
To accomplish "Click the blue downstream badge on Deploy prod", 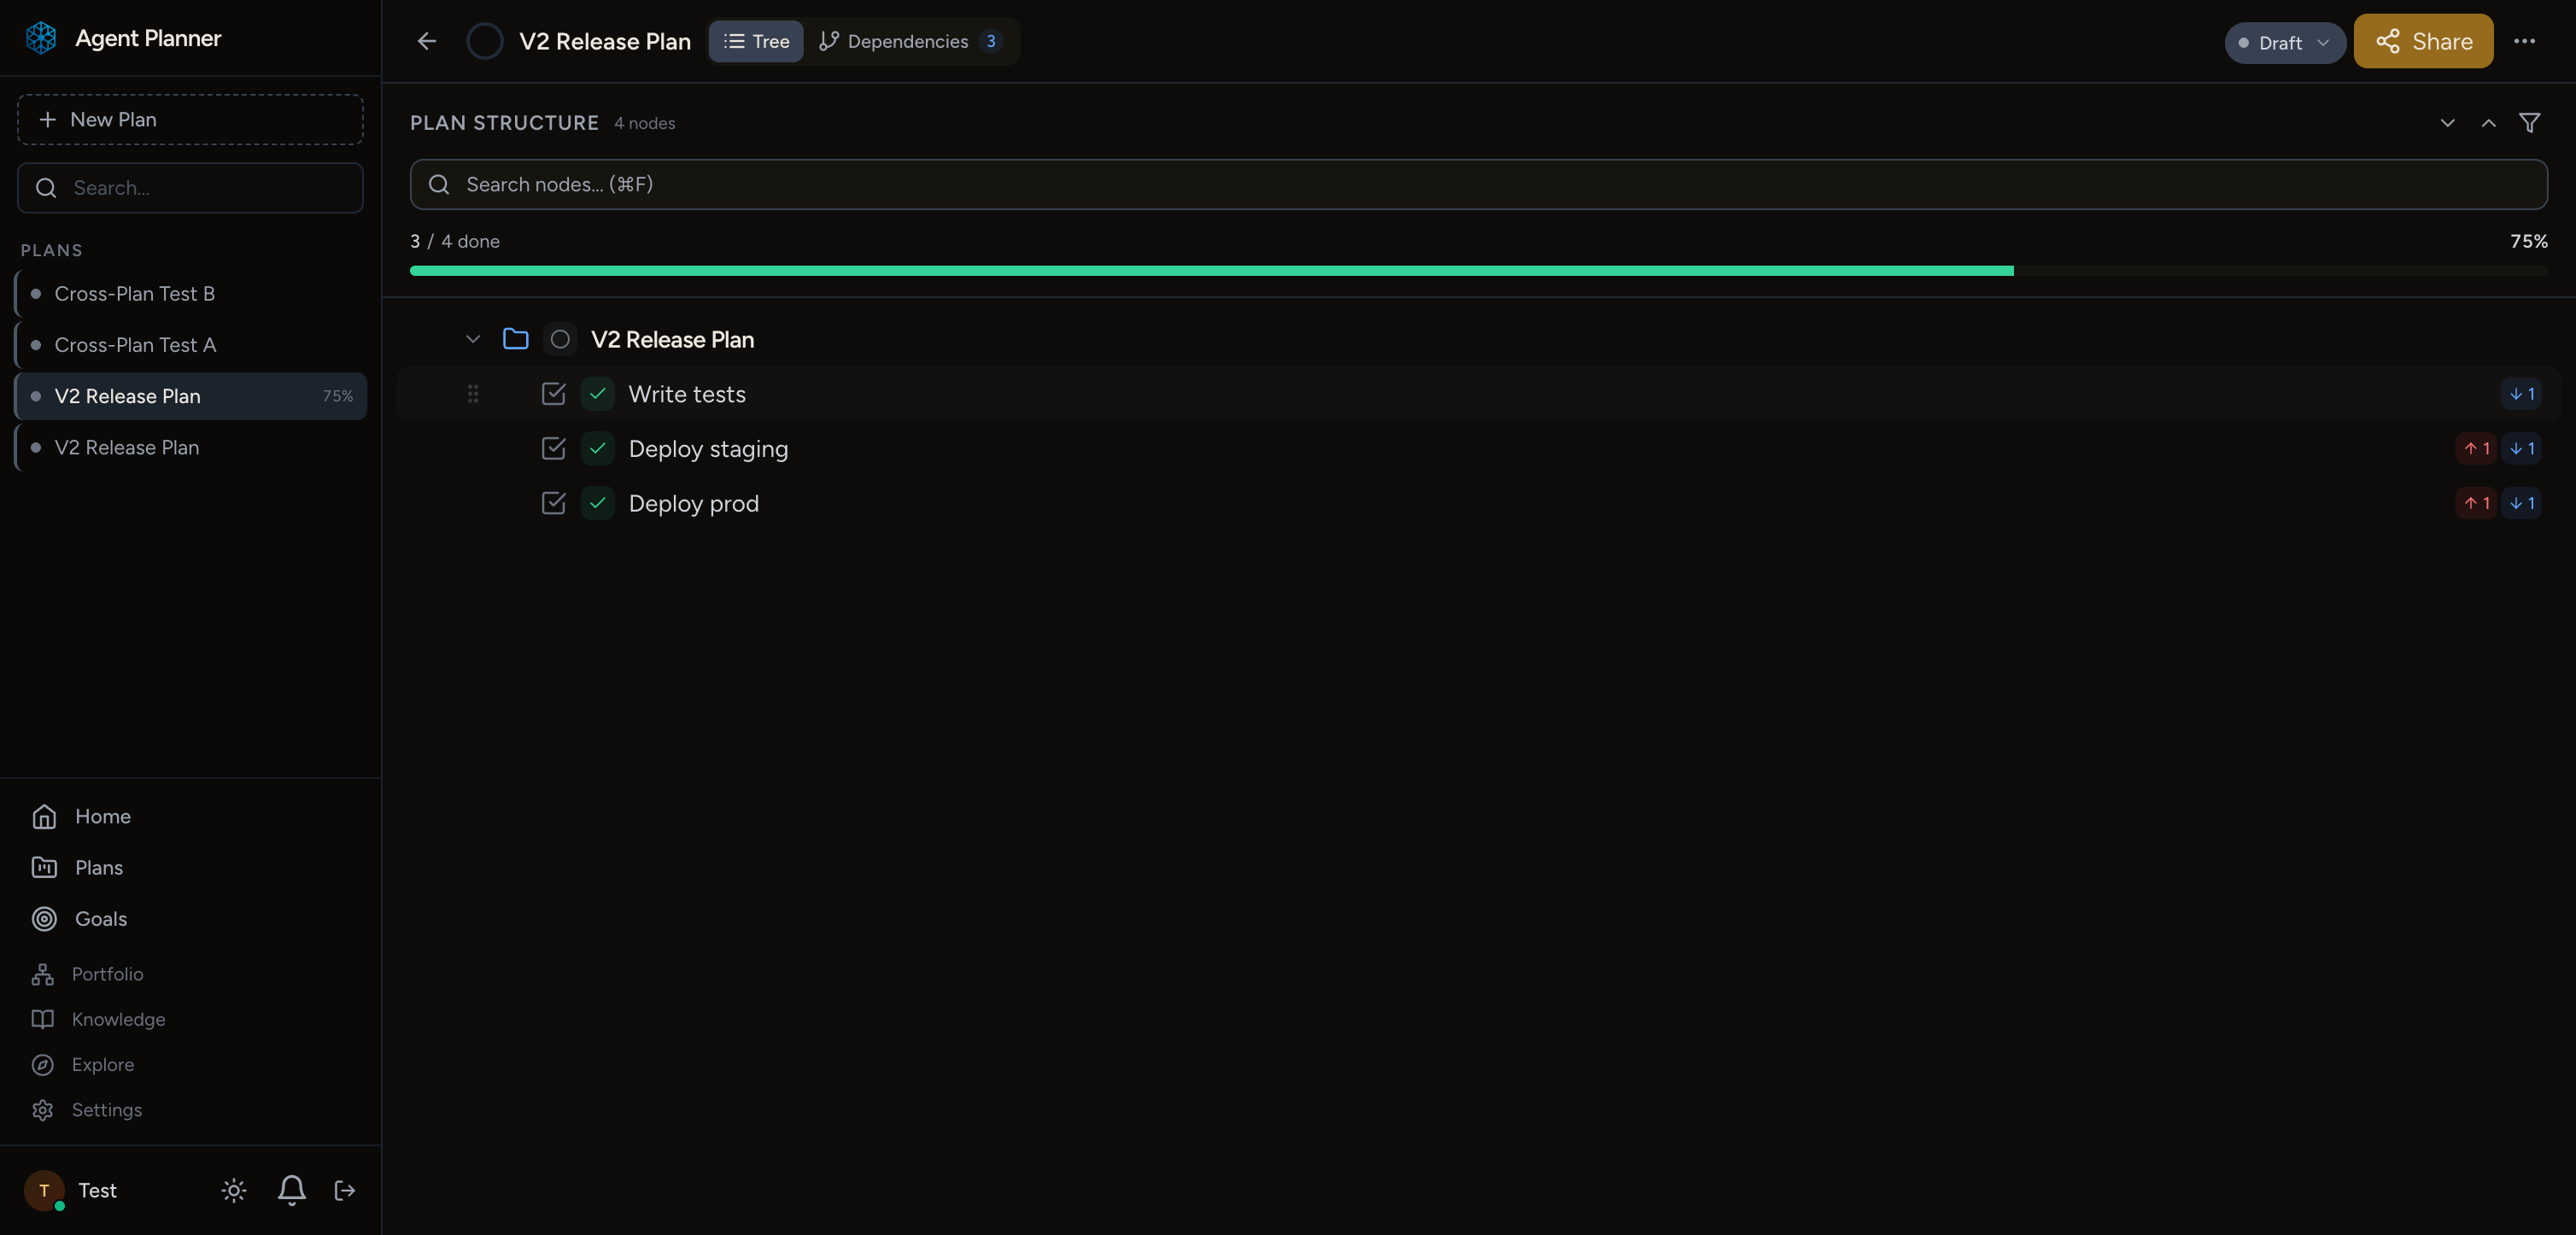I will coord(2521,503).
